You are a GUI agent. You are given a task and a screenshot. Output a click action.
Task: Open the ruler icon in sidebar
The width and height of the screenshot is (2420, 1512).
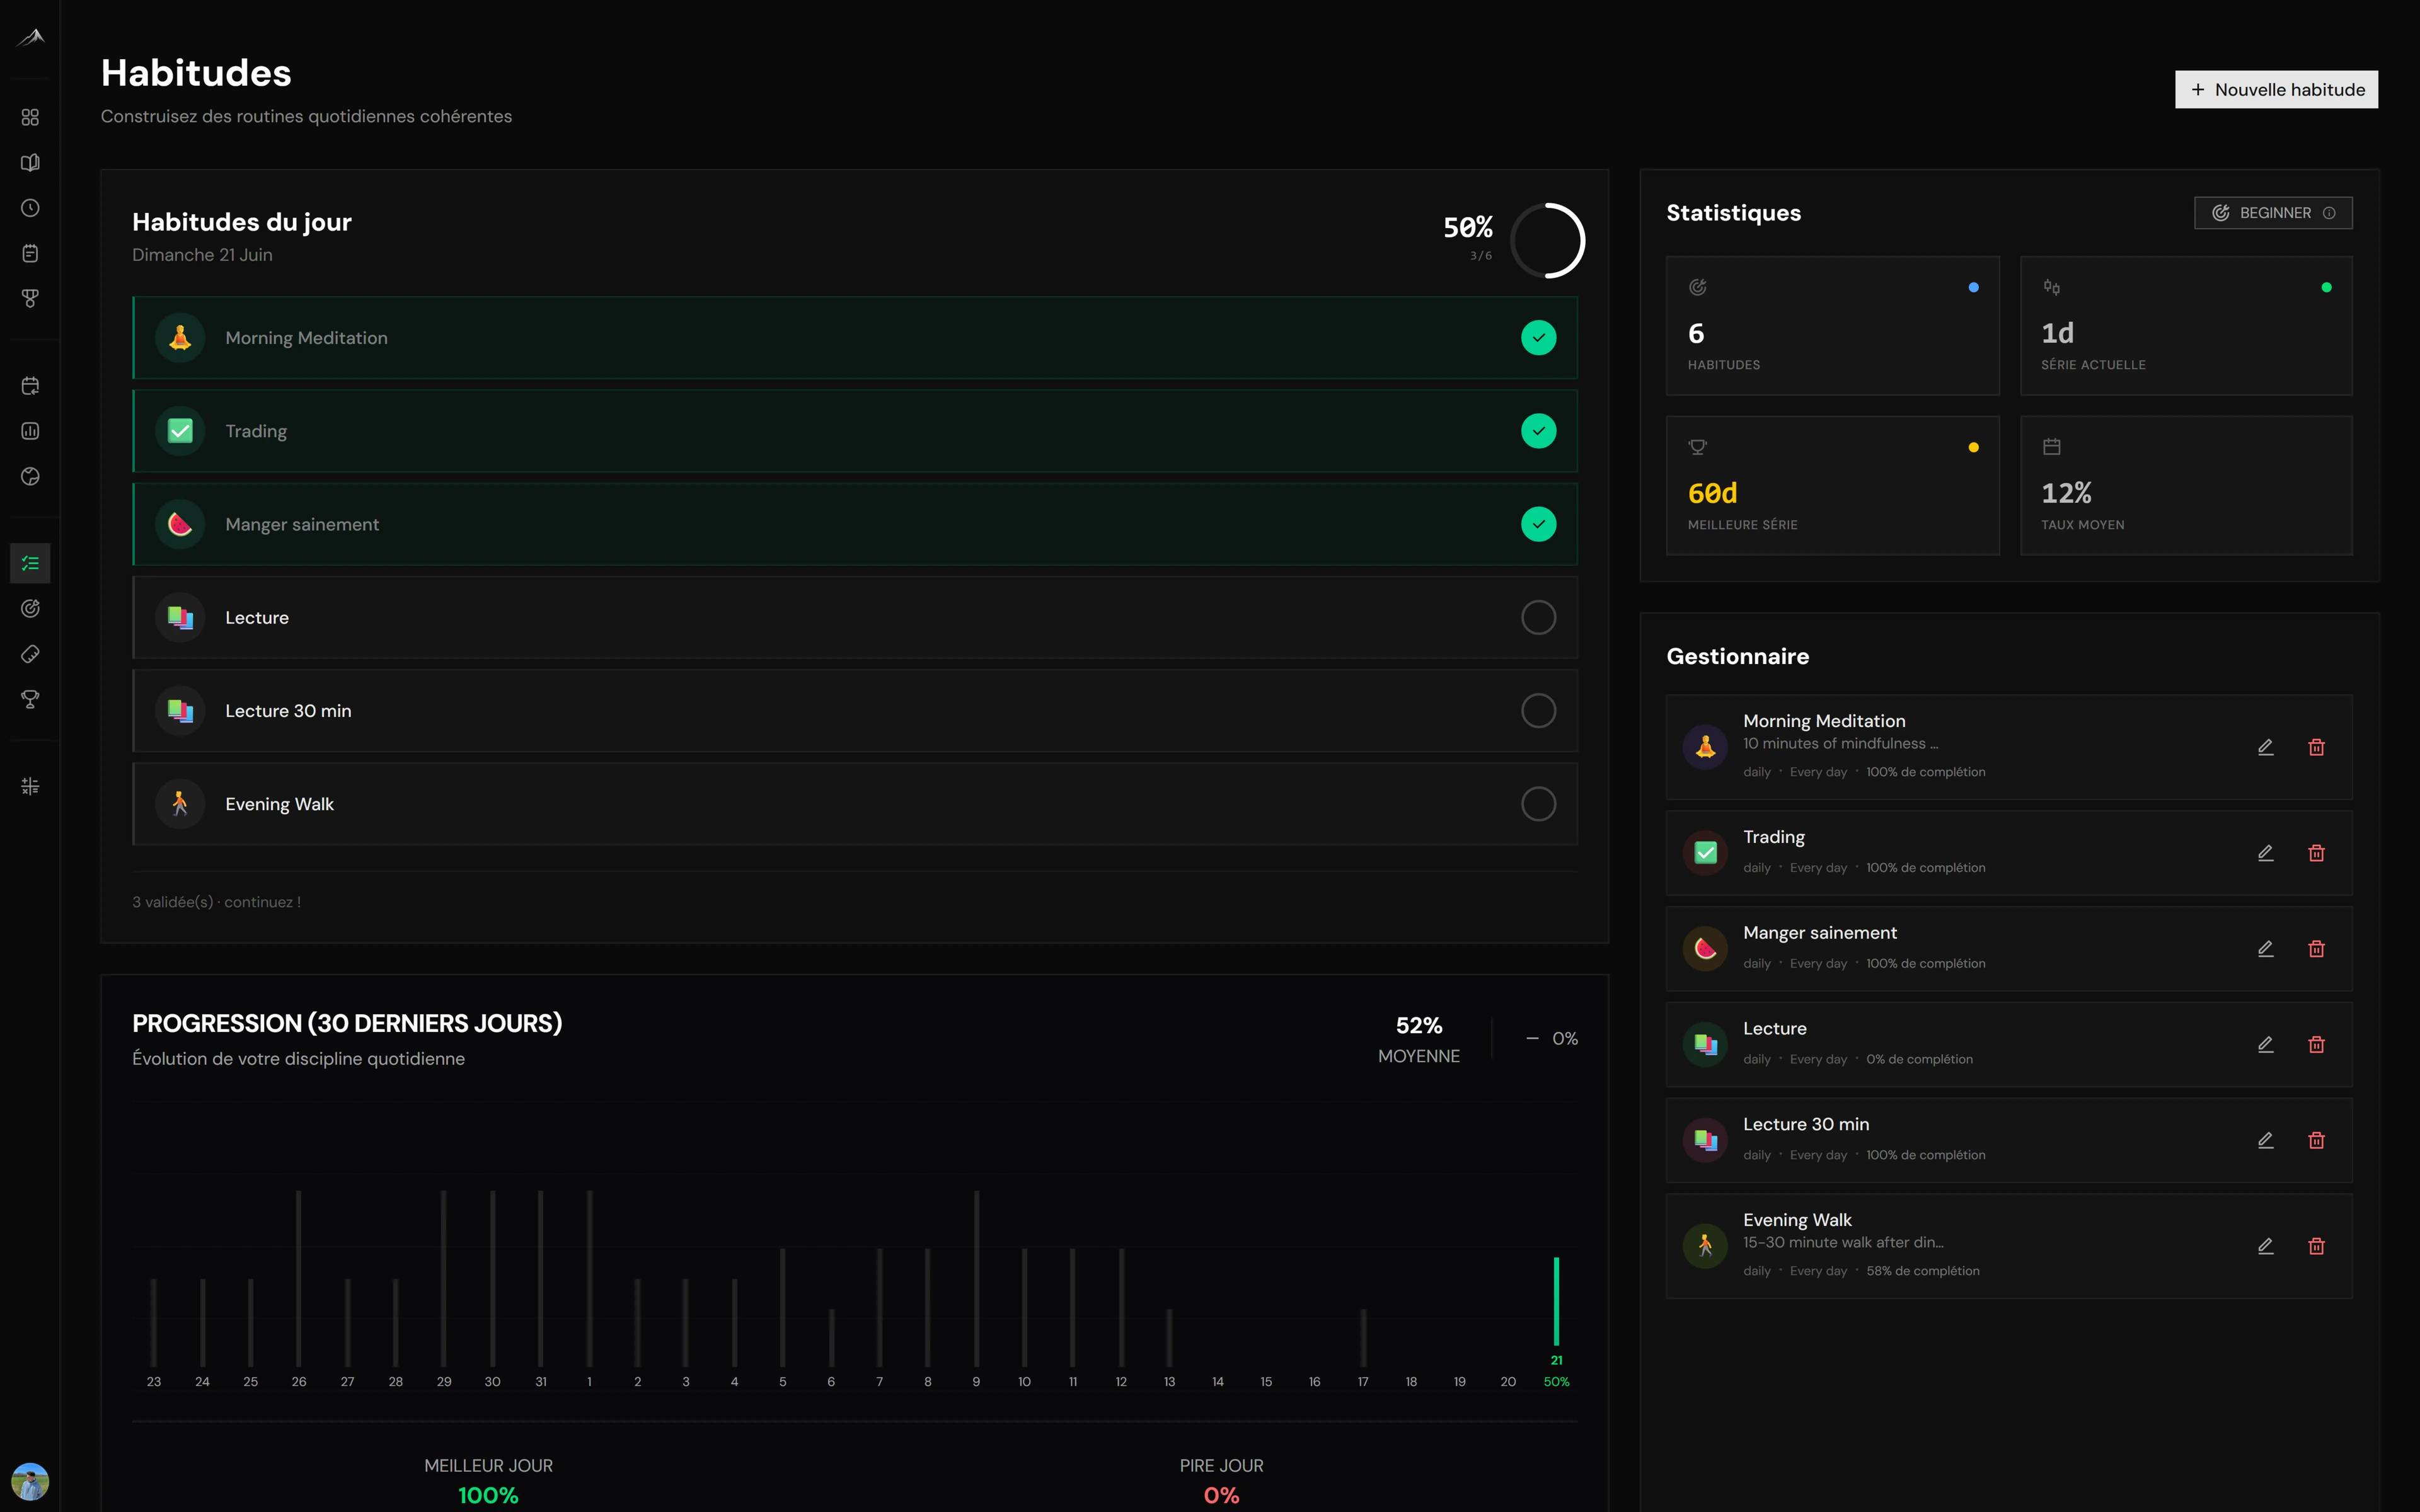(30, 654)
